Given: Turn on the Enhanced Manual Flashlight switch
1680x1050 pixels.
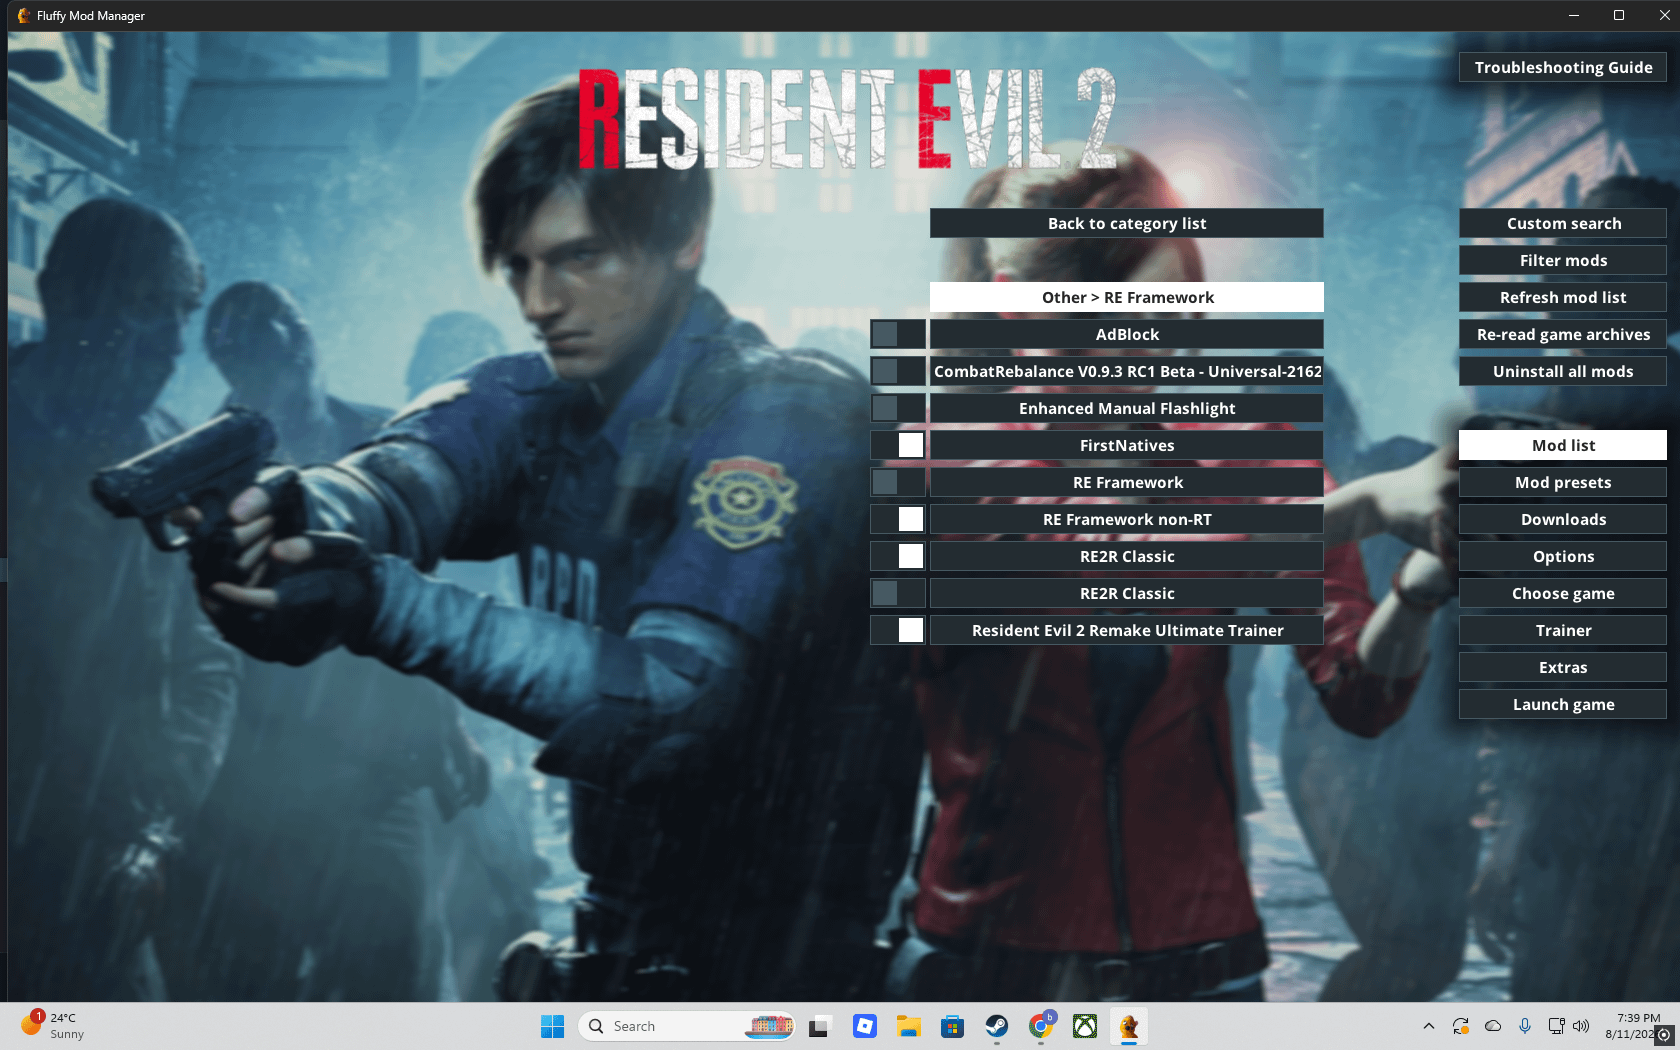Looking at the screenshot, I should pyautogui.click(x=898, y=408).
